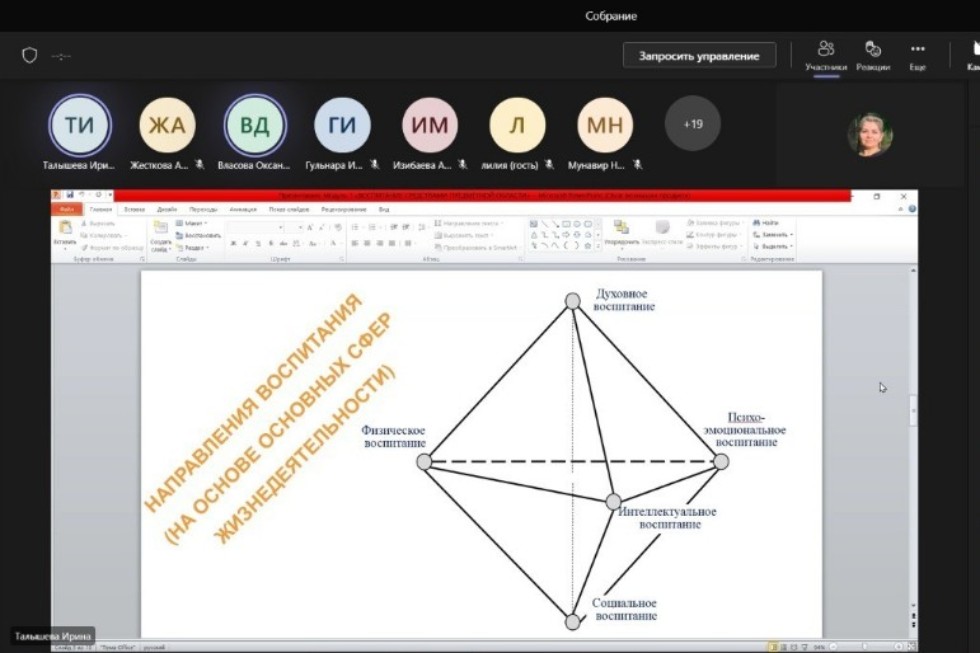This screenshot has width=980, height=653.
Task: Click the ИМ participant avatar
Action: click(x=430, y=125)
